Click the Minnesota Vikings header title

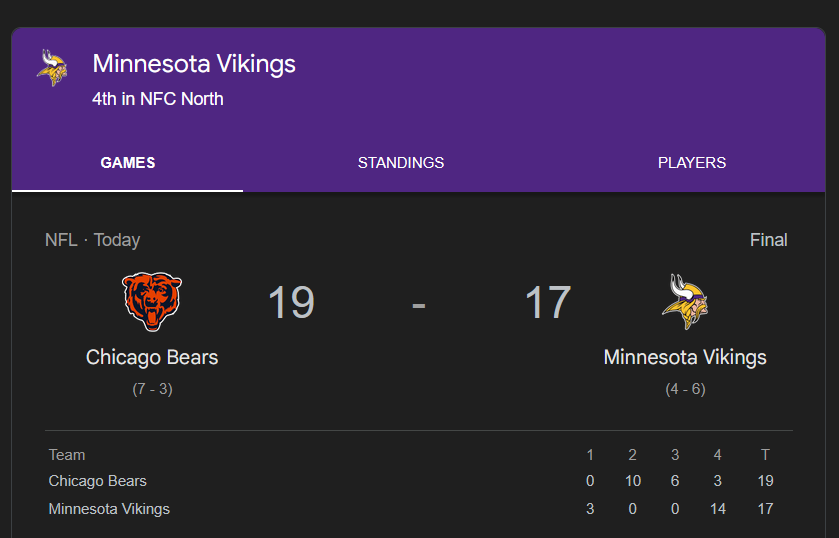pos(194,65)
